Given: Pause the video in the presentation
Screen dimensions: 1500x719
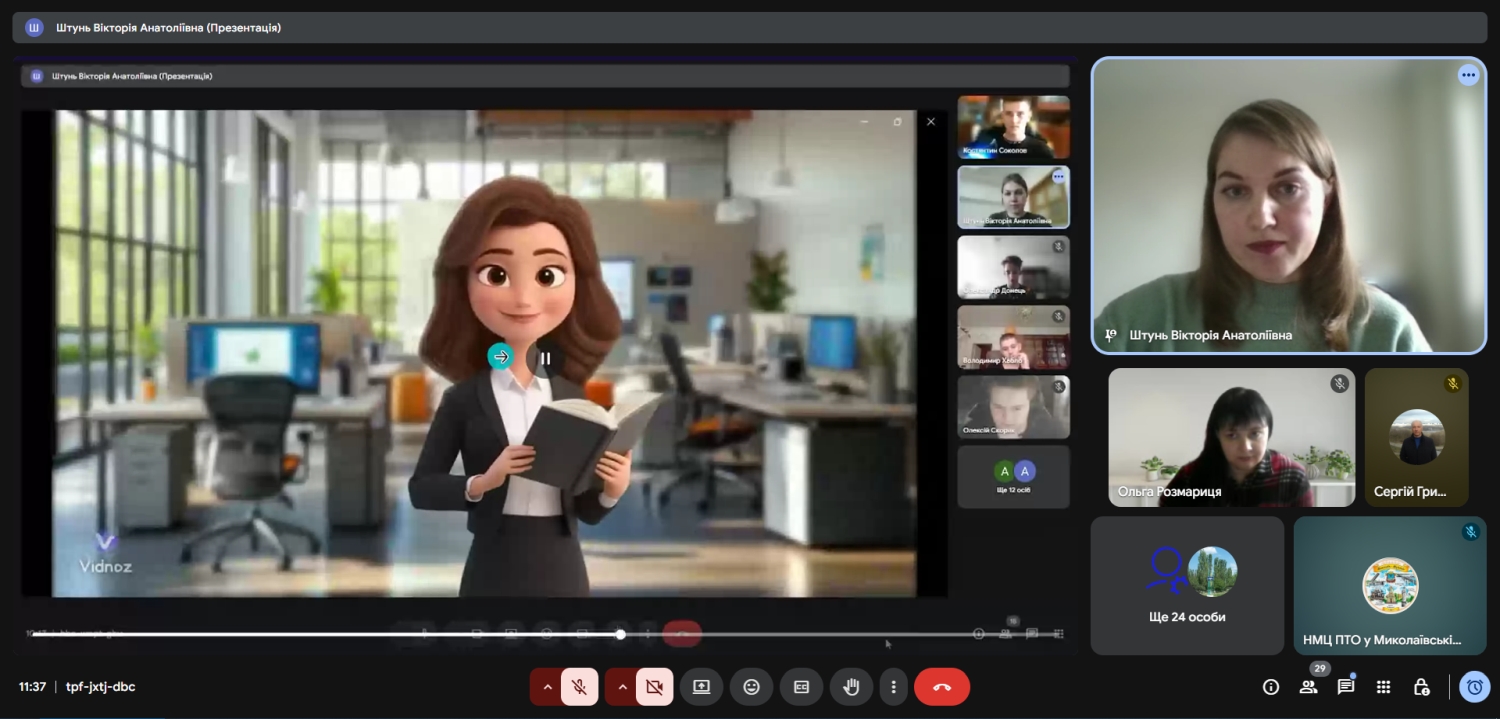Looking at the screenshot, I should tap(545, 358).
